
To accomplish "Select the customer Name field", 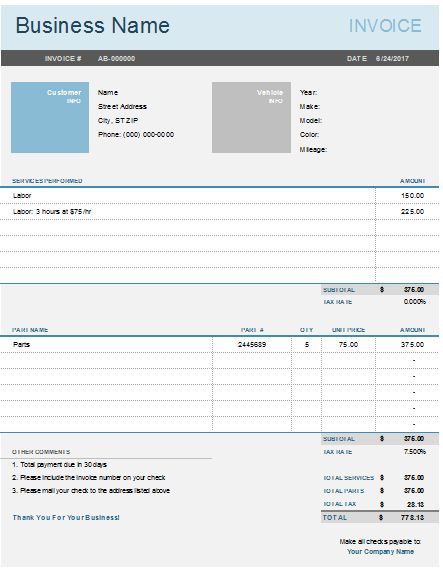I will [108, 92].
